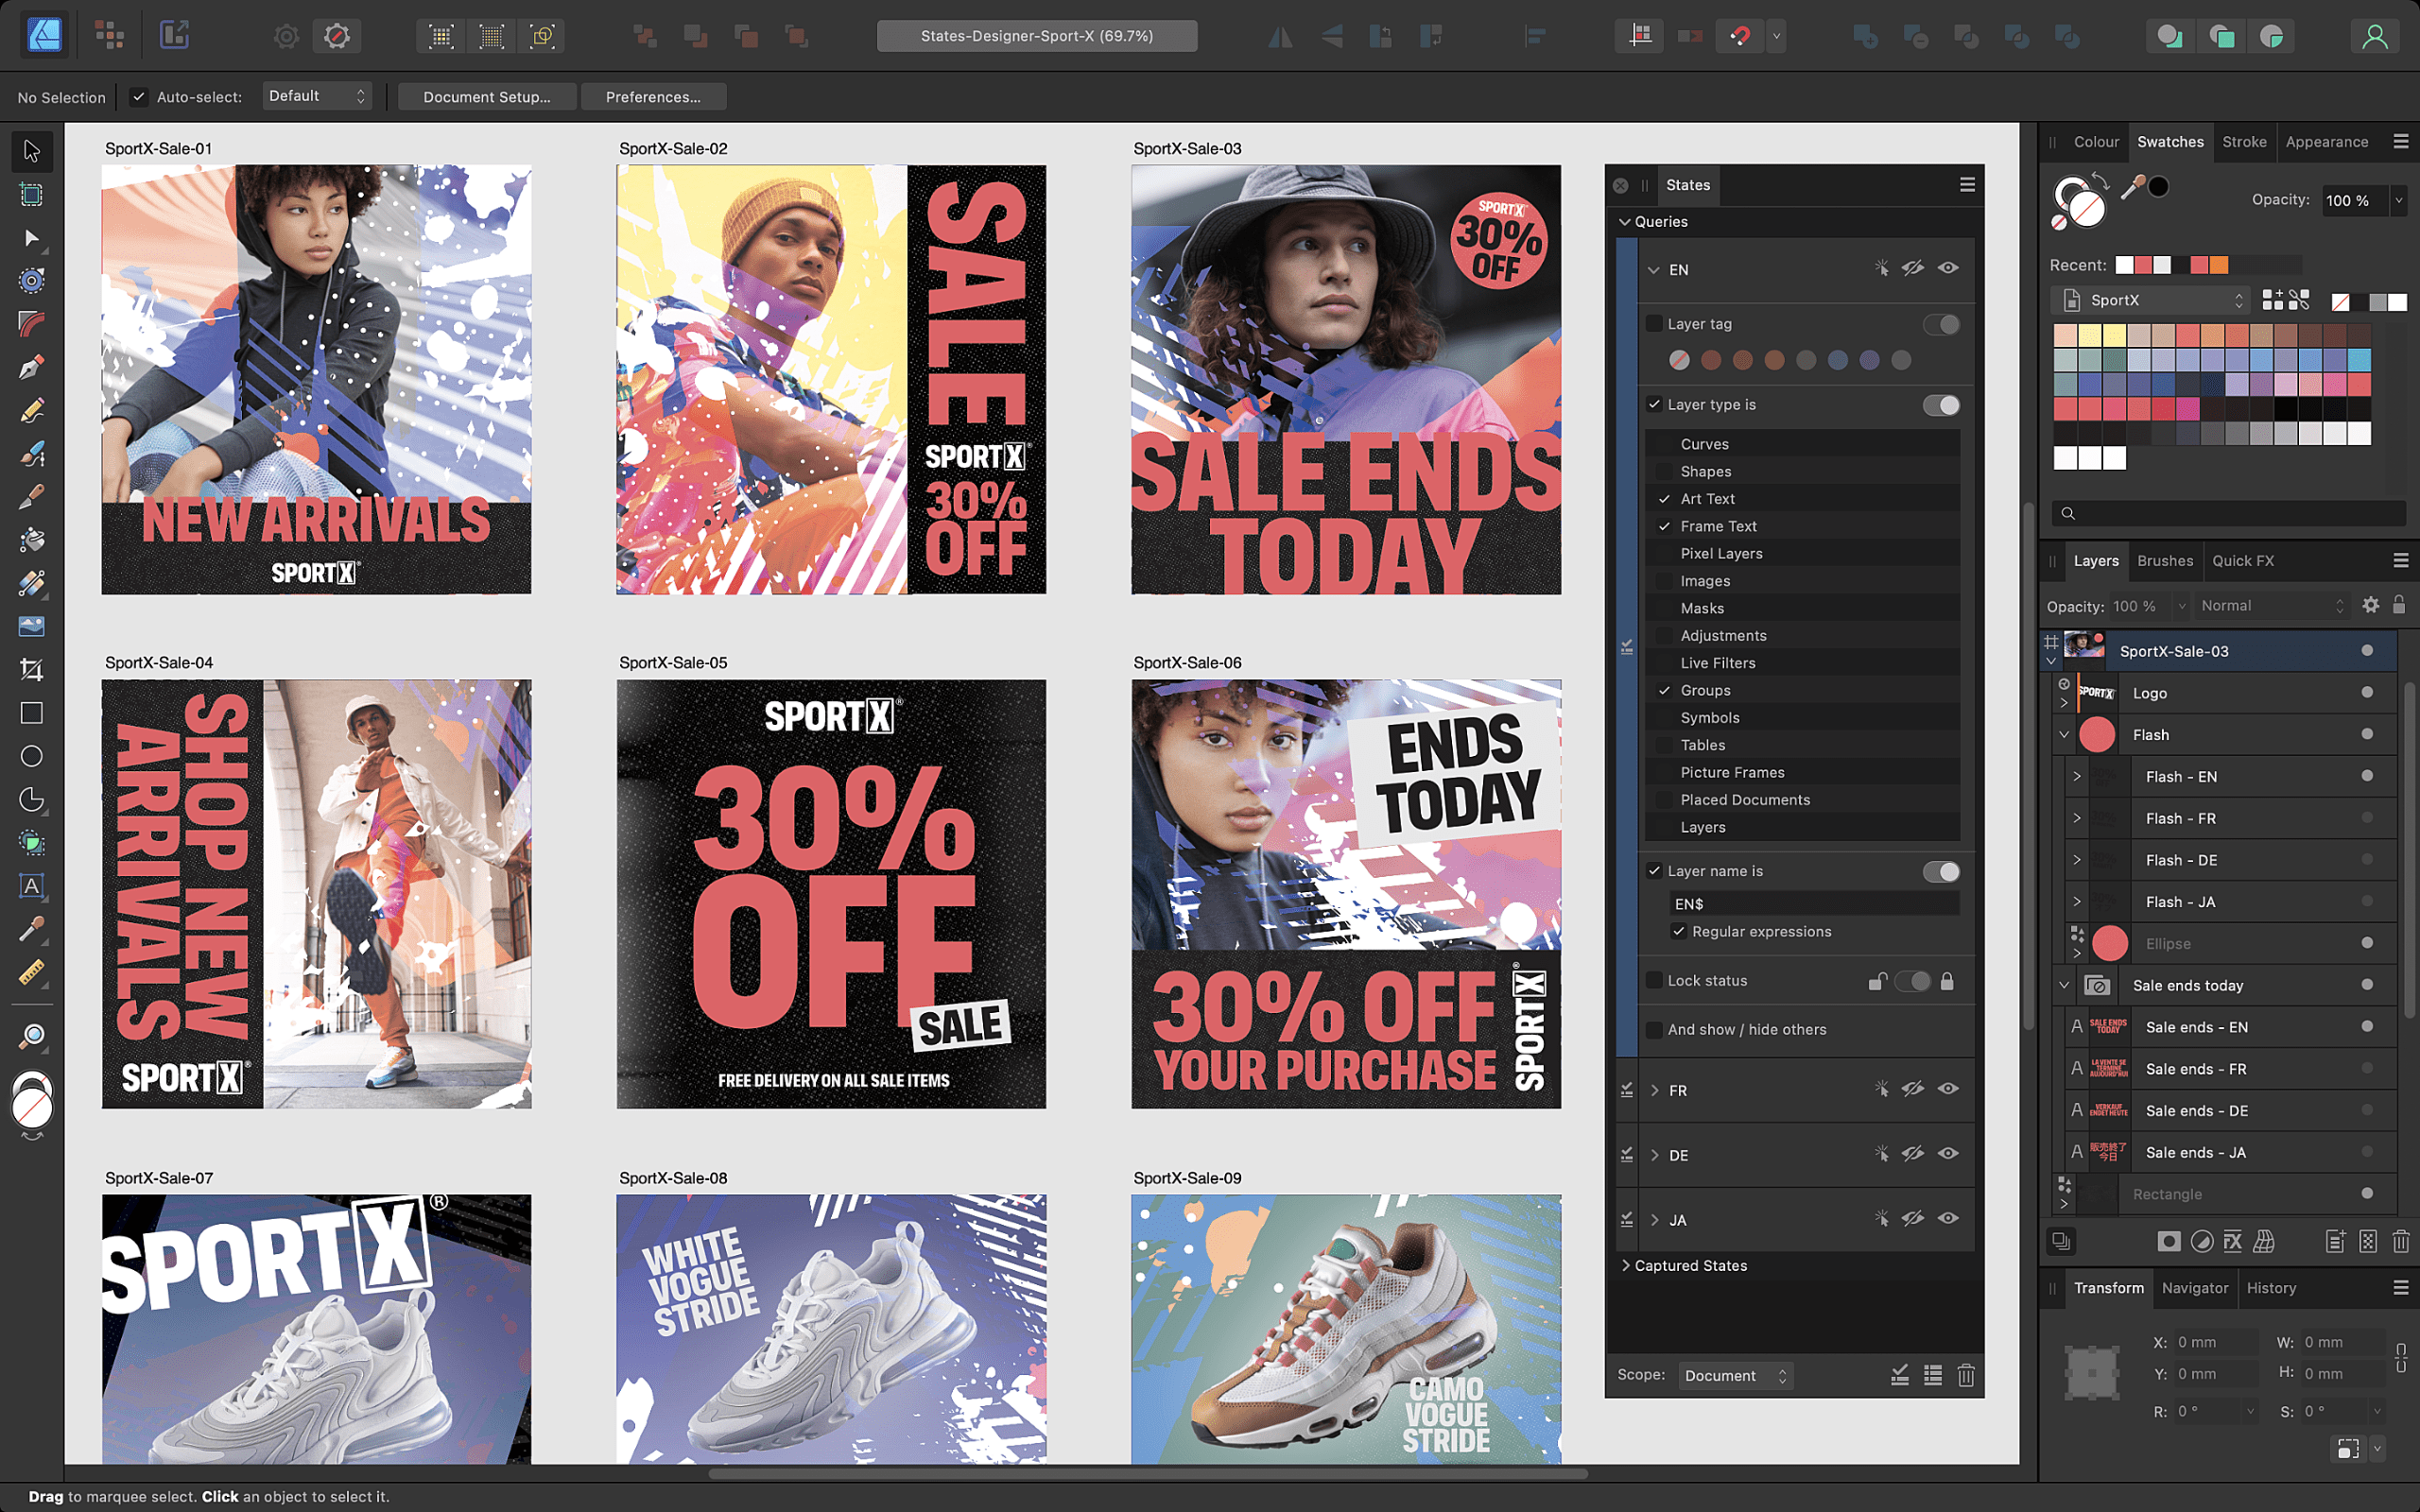Click the SportX-Sale-09 sneaker artboard

[x=1346, y=1329]
